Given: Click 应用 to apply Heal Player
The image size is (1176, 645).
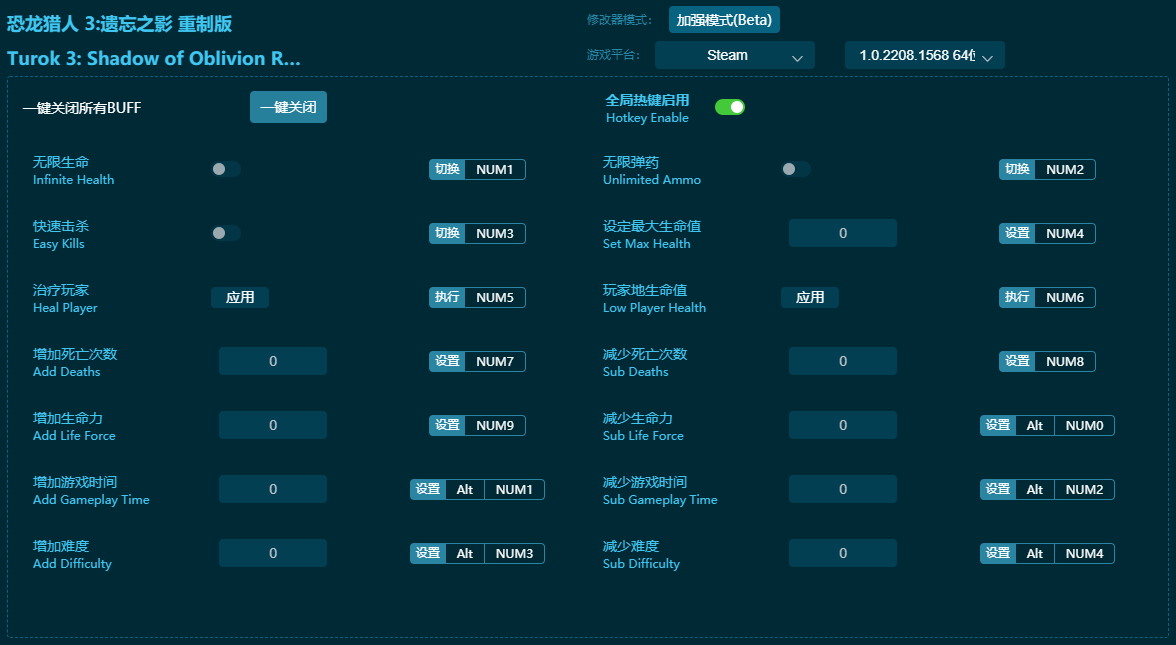Looking at the screenshot, I should 240,297.
